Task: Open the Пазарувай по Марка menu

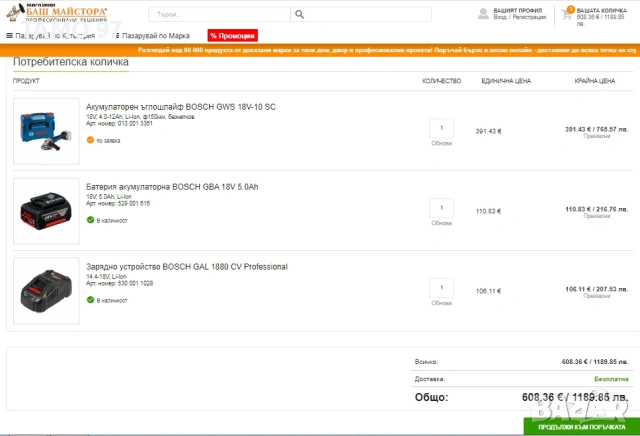Action: tap(156, 35)
